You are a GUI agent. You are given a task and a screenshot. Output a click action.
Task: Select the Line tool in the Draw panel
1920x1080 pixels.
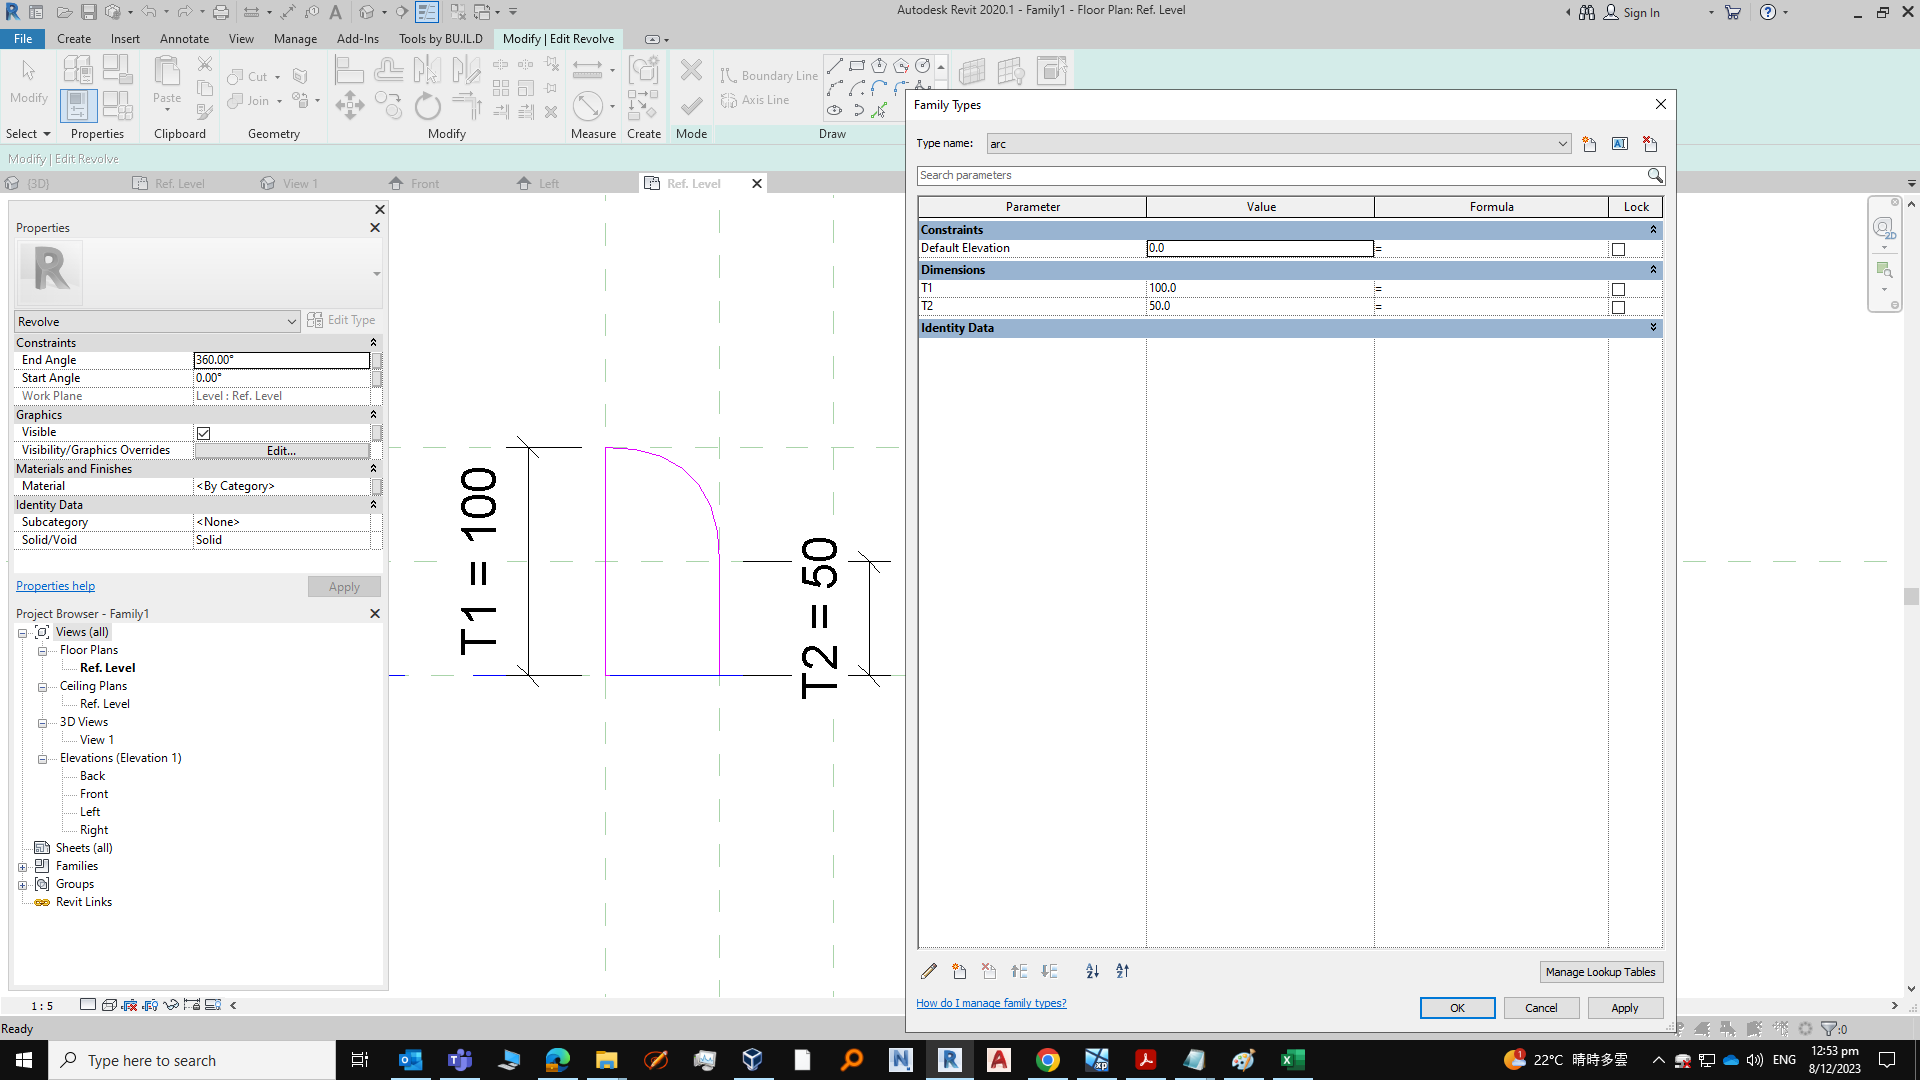835,66
